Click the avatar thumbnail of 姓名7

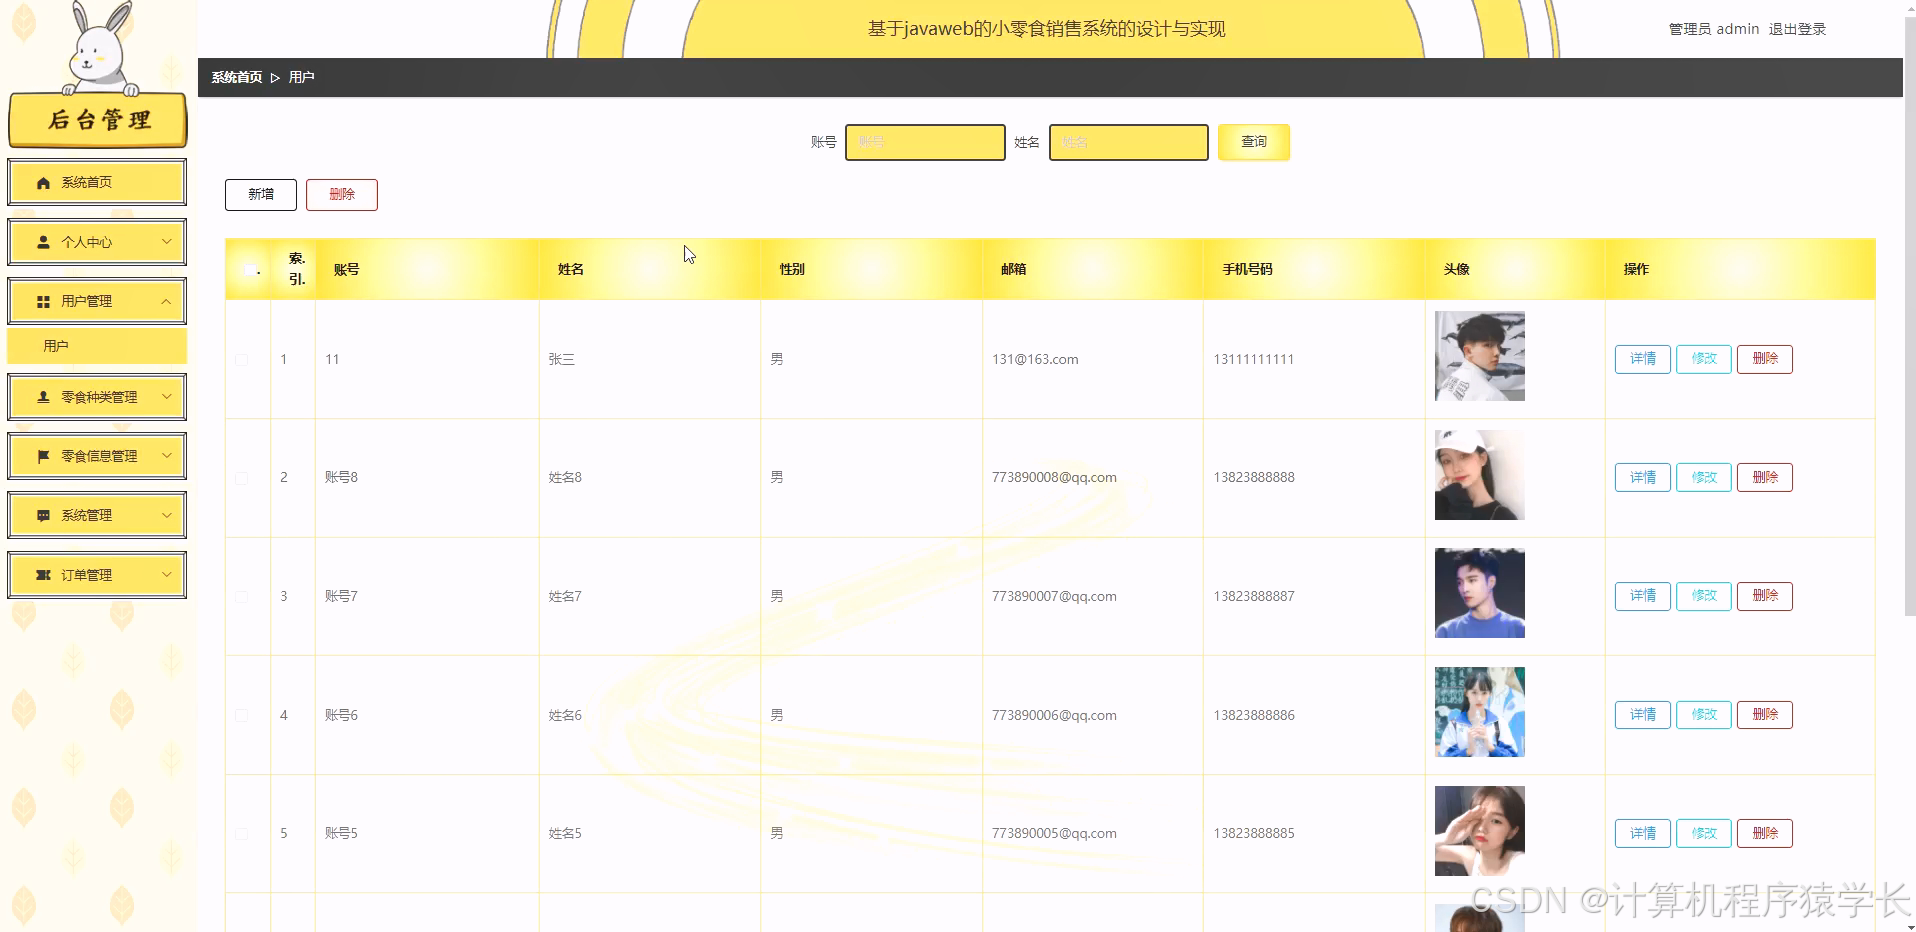pyautogui.click(x=1479, y=593)
